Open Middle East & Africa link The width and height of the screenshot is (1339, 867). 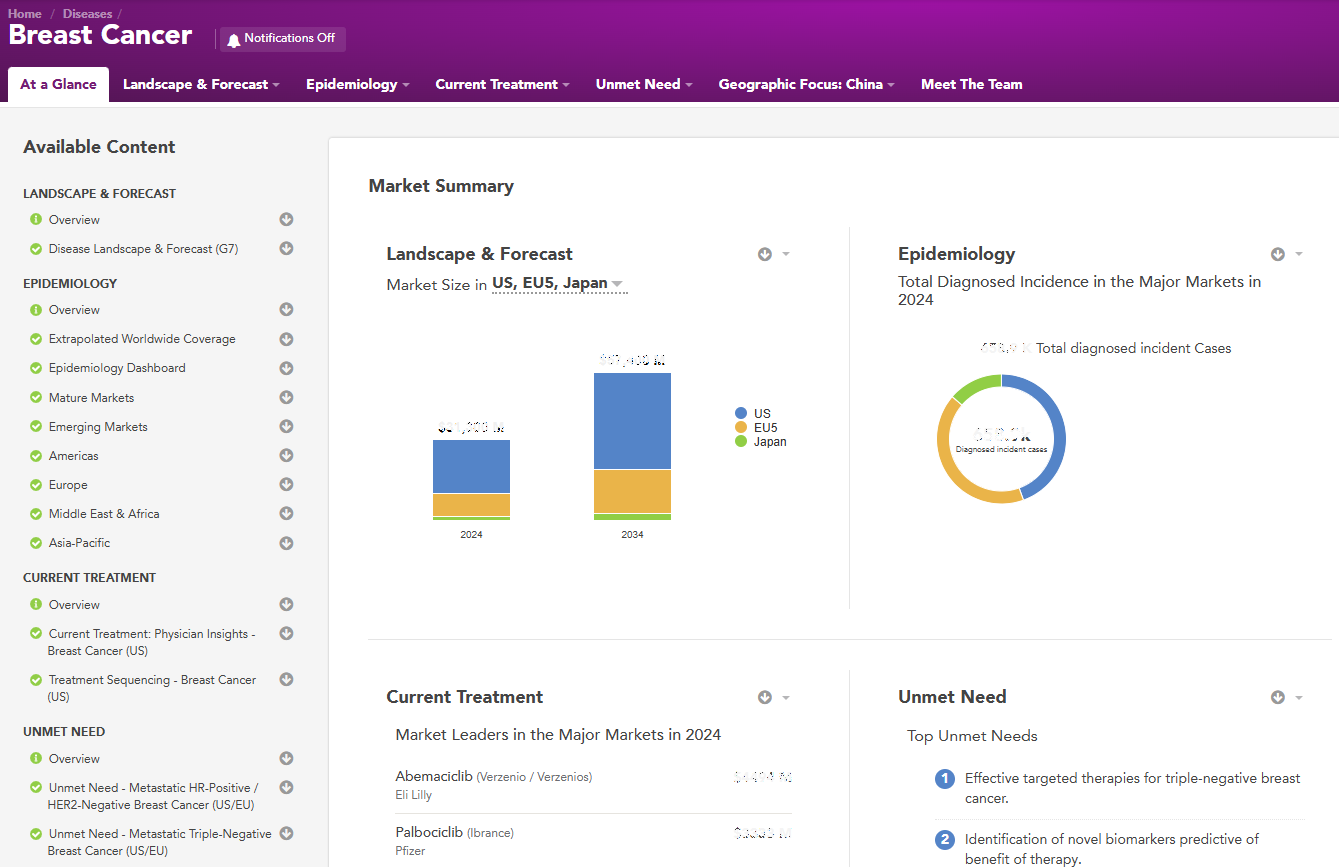pyautogui.click(x=104, y=514)
